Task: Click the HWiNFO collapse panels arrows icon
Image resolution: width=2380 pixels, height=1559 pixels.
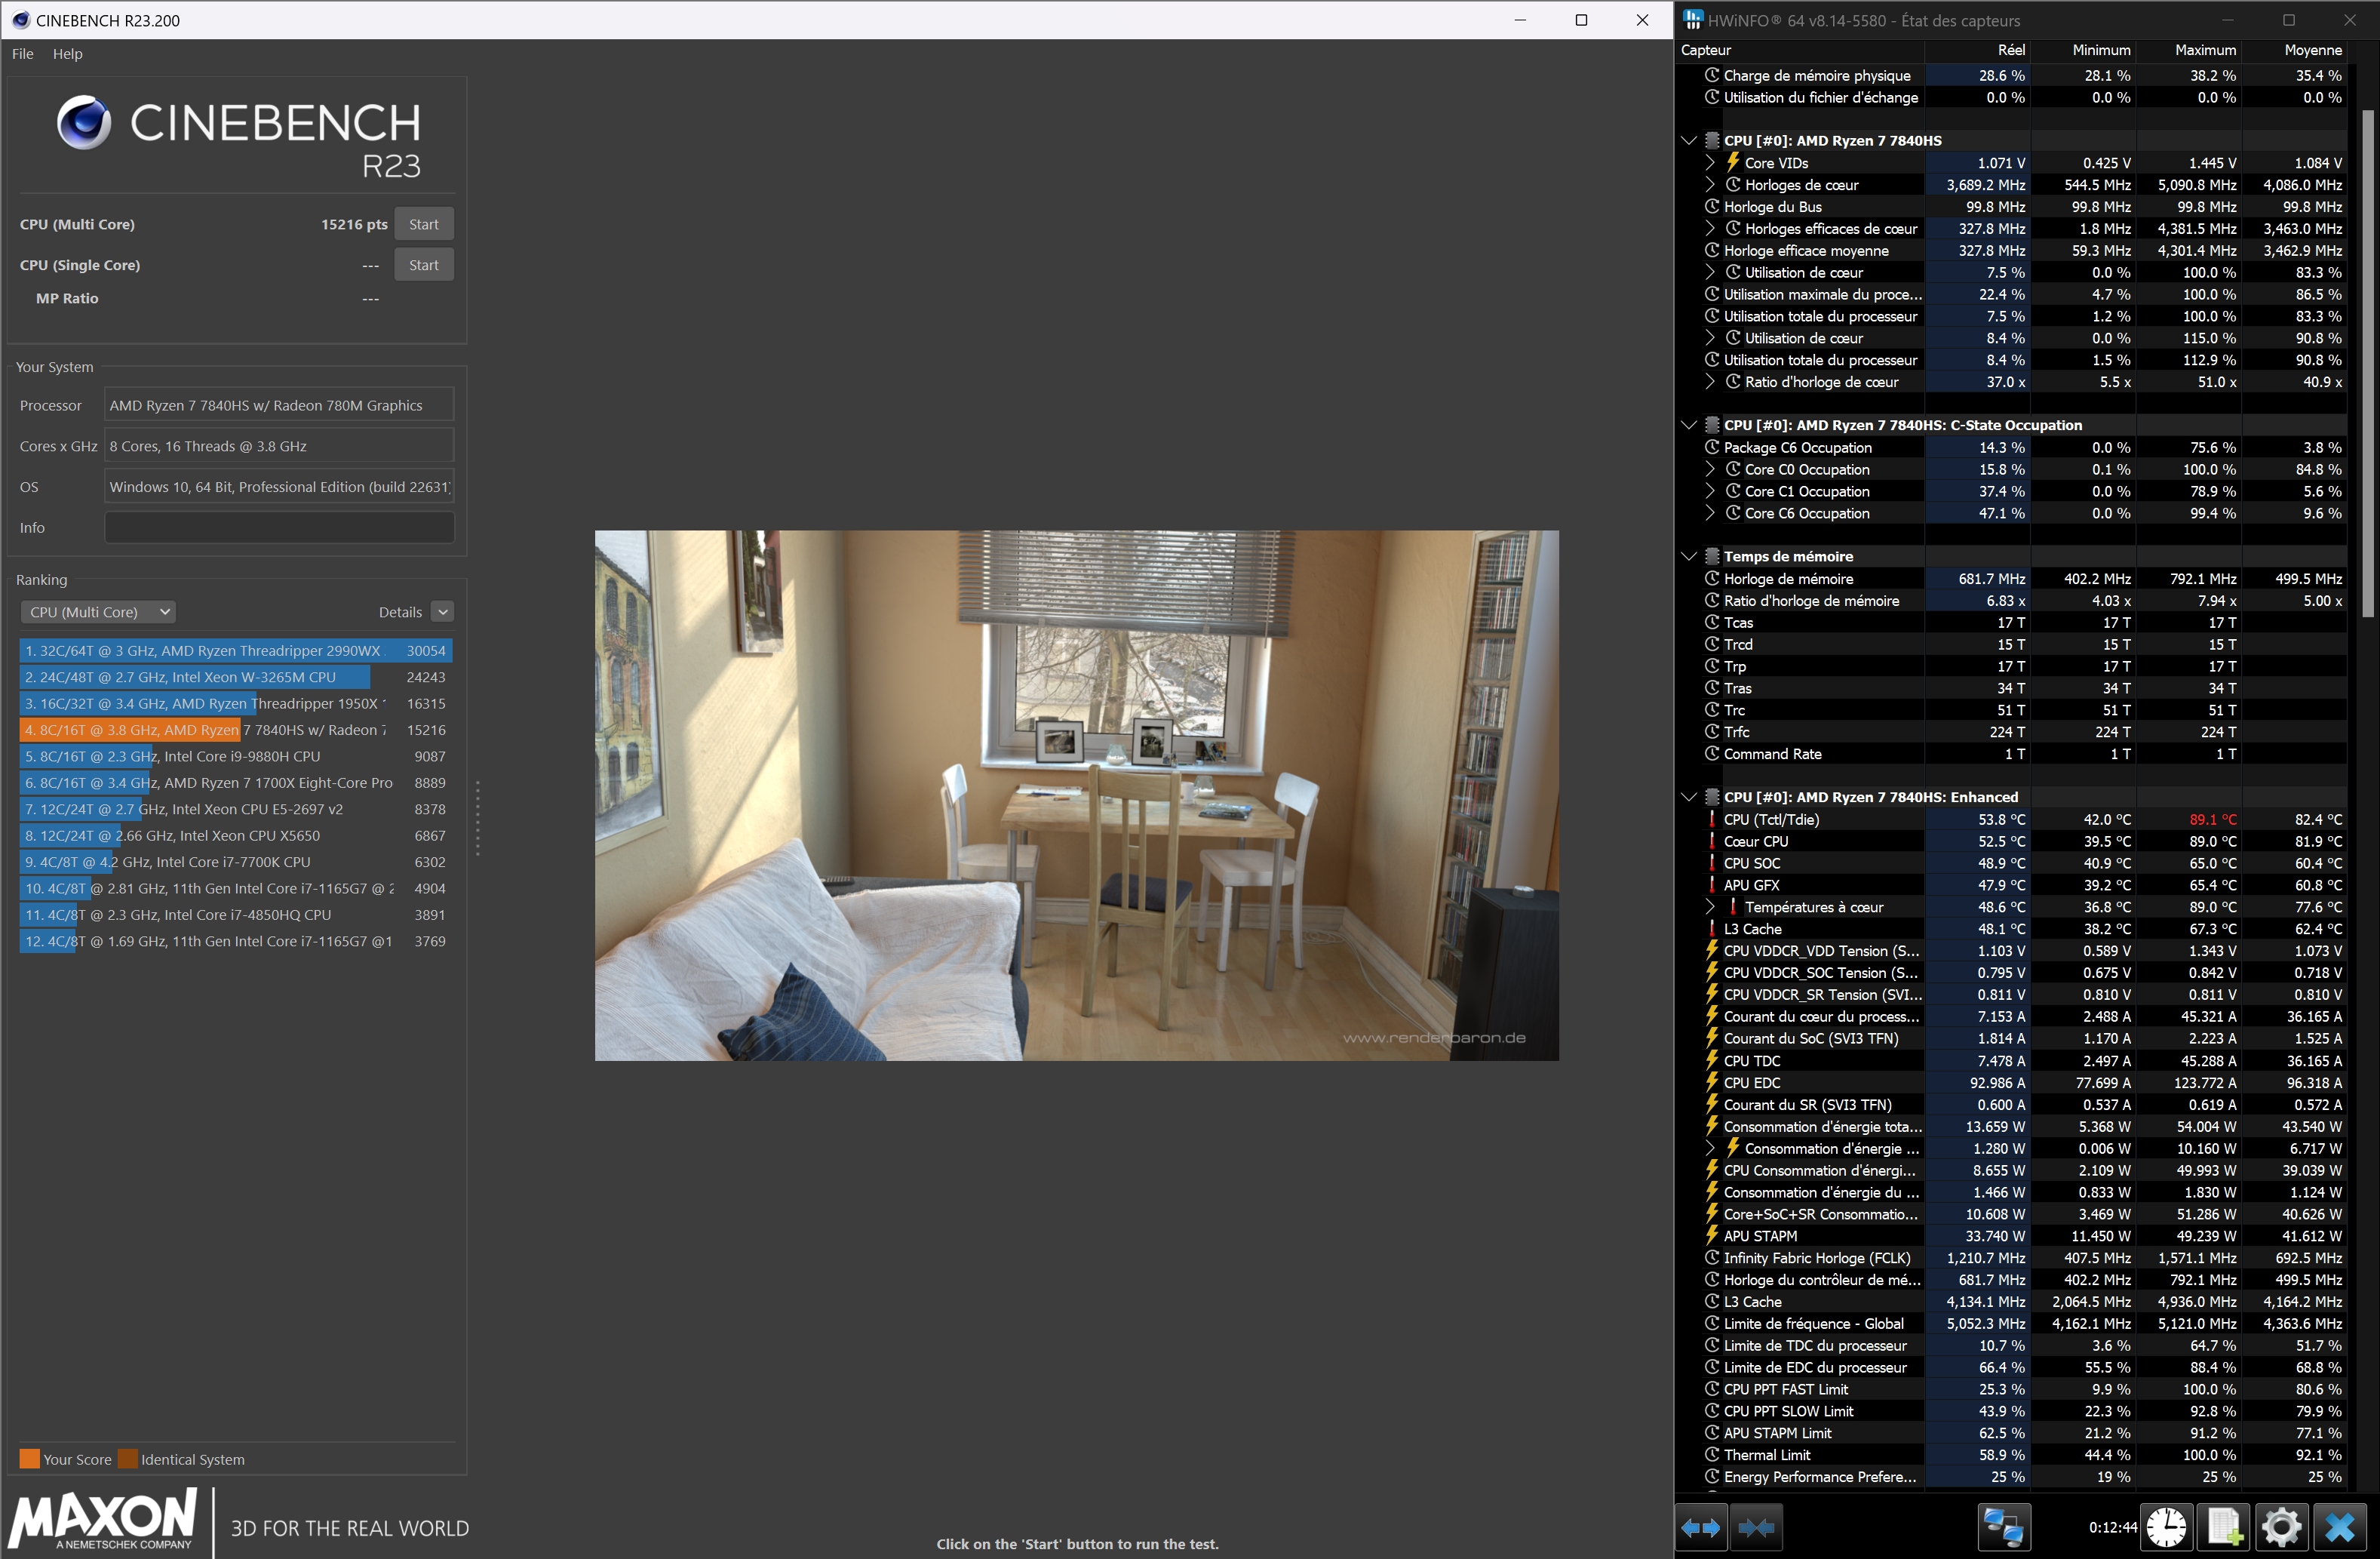Action: click(1756, 1527)
